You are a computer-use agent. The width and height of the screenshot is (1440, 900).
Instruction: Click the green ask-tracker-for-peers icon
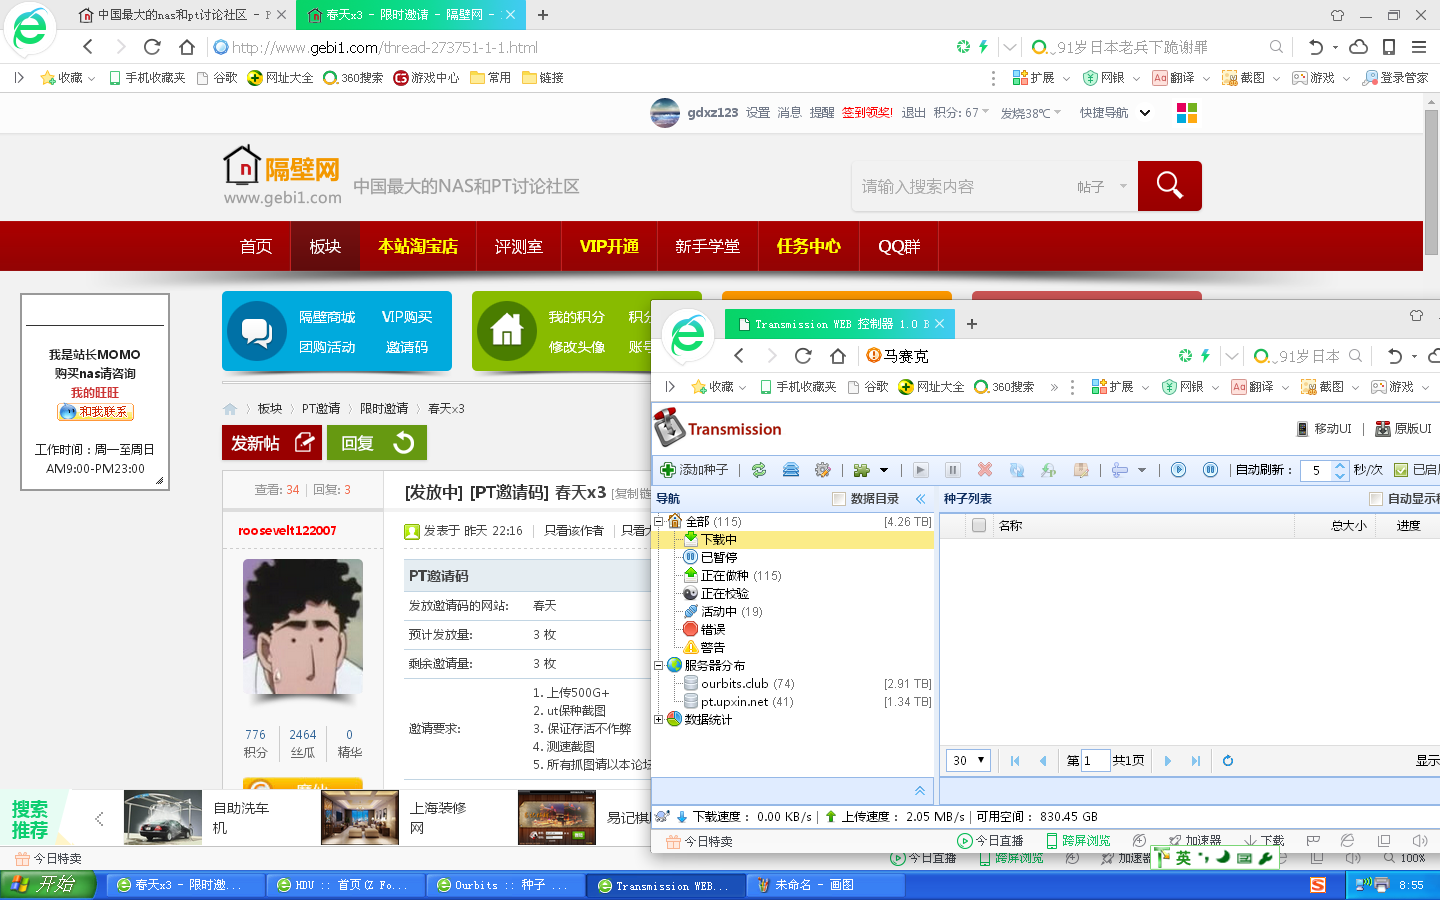tap(1049, 470)
